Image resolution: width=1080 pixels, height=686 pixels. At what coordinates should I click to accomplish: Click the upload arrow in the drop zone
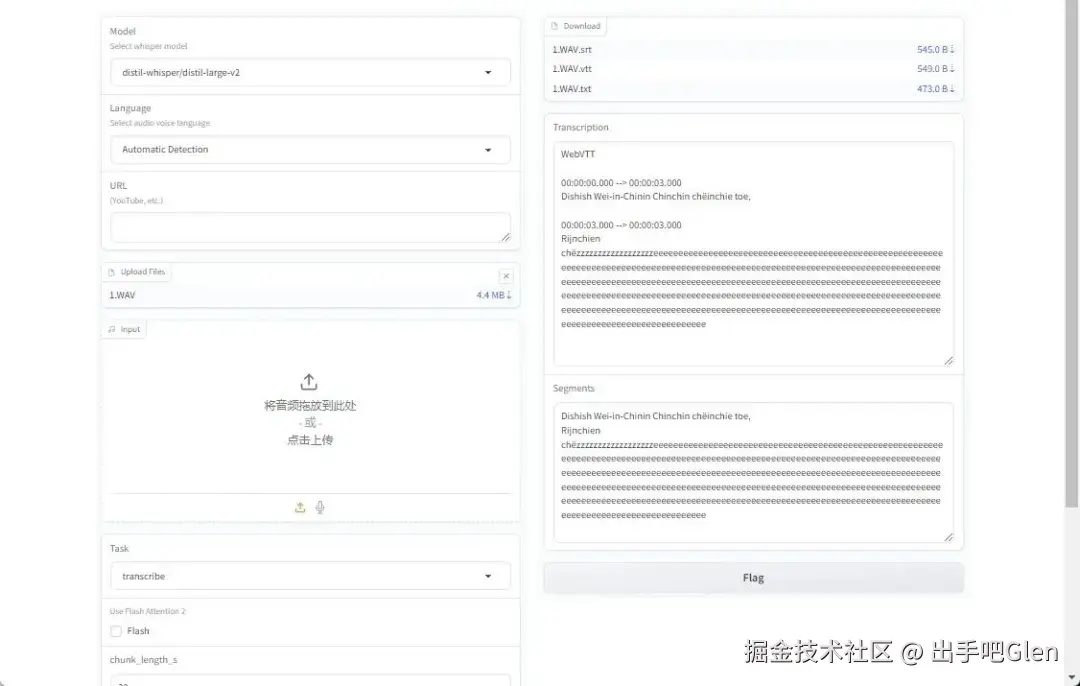(x=308, y=380)
